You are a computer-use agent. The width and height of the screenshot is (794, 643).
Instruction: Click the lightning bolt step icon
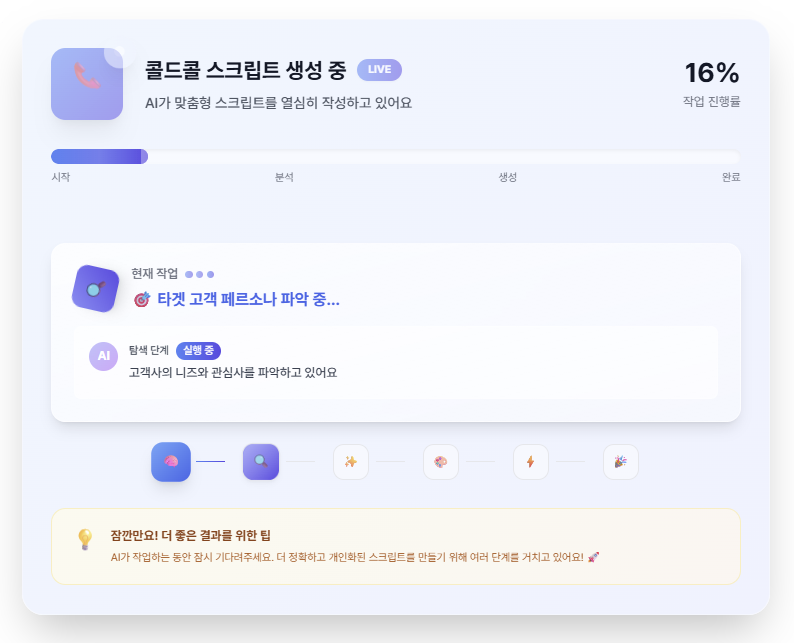click(531, 462)
